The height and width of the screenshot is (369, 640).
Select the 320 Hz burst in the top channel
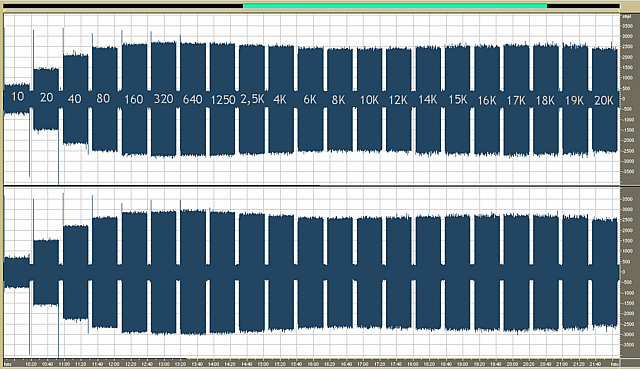pyautogui.click(x=163, y=99)
